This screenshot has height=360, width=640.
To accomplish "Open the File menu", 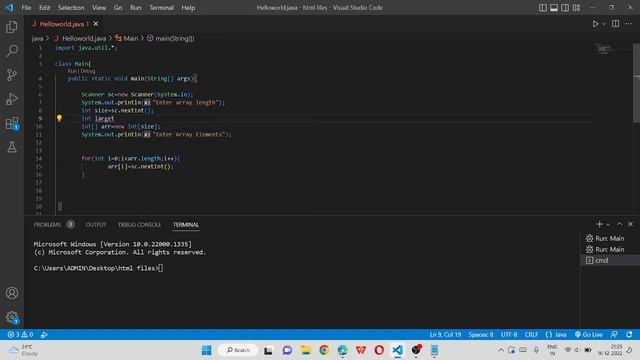I will (x=26, y=8).
